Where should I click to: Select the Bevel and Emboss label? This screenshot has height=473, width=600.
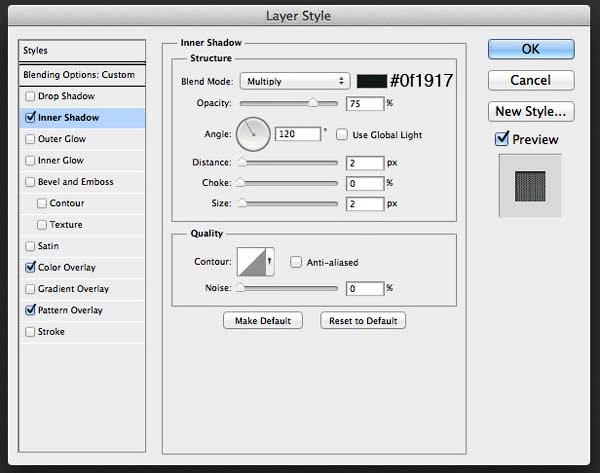[x=76, y=182]
